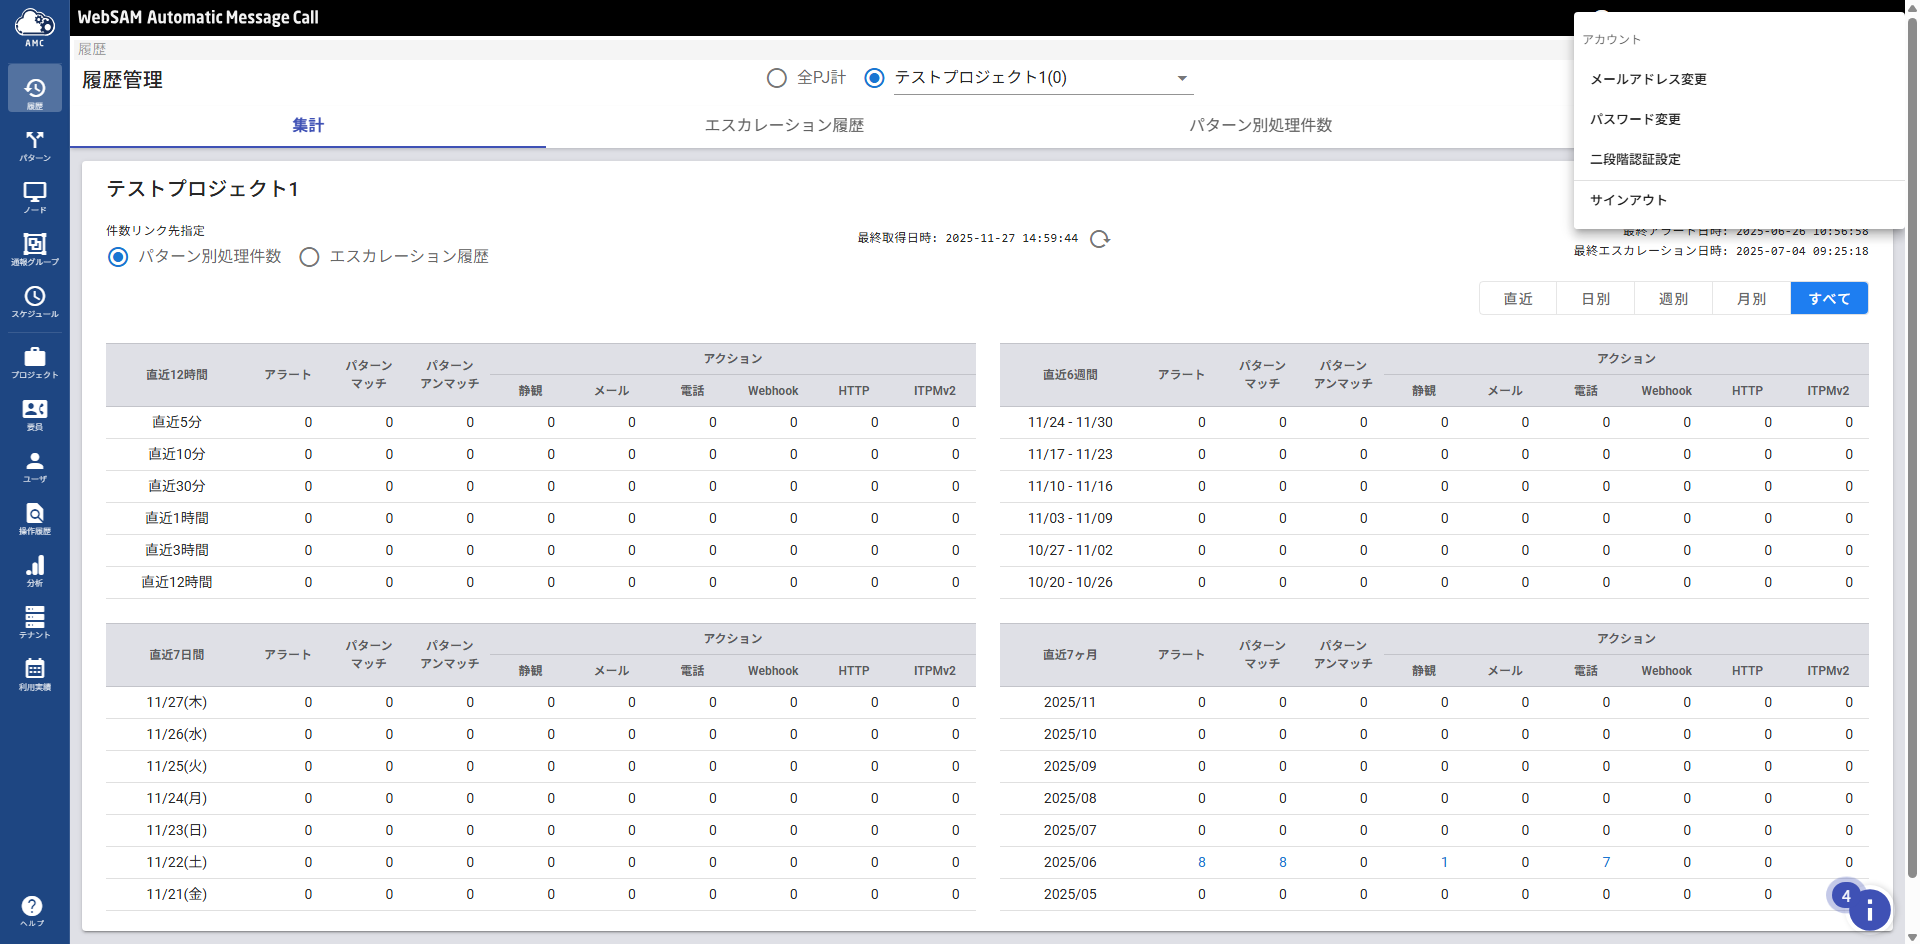Image resolution: width=1920 pixels, height=944 pixels.
Task: Choose パスワード変更 from account menu
Action: 1635,119
